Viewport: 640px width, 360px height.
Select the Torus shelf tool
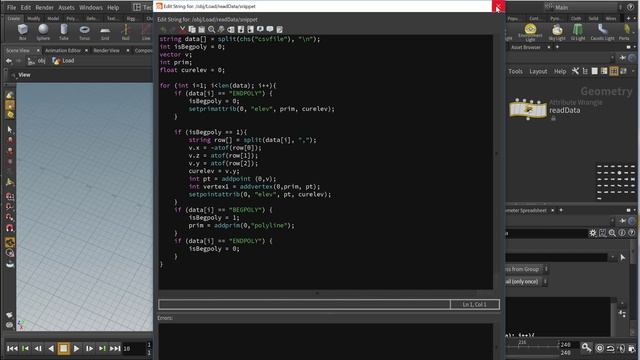84,31
